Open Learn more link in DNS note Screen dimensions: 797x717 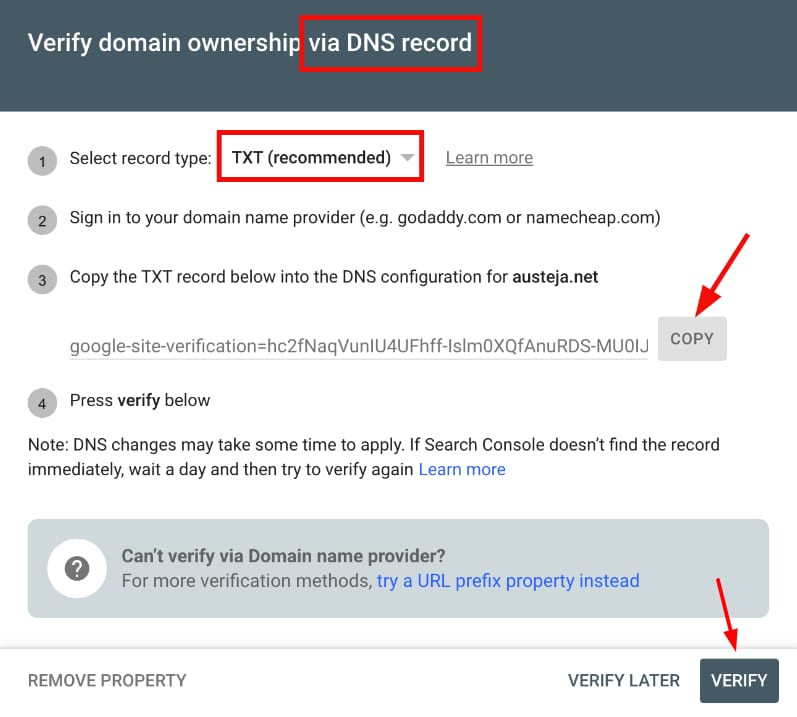click(x=462, y=469)
